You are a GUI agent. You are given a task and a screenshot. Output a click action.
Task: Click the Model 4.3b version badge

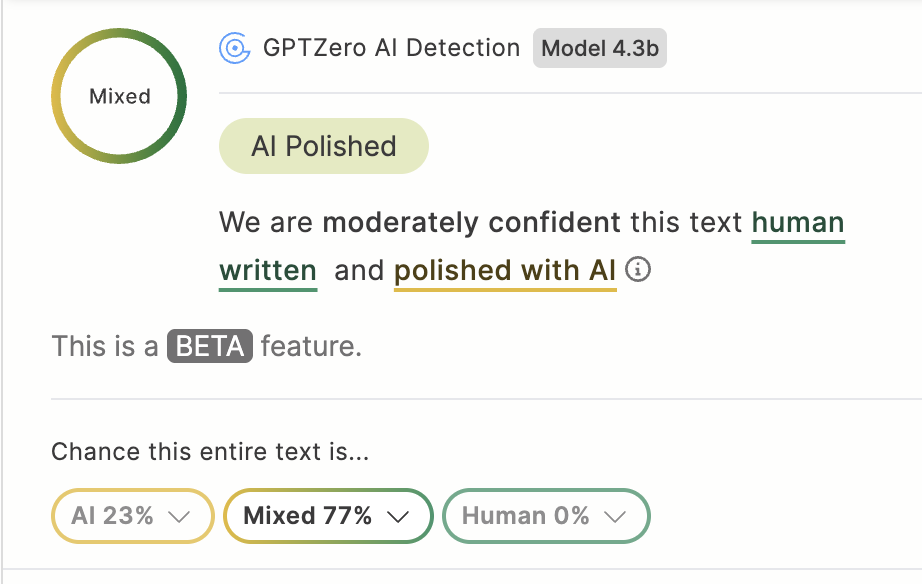(x=600, y=48)
